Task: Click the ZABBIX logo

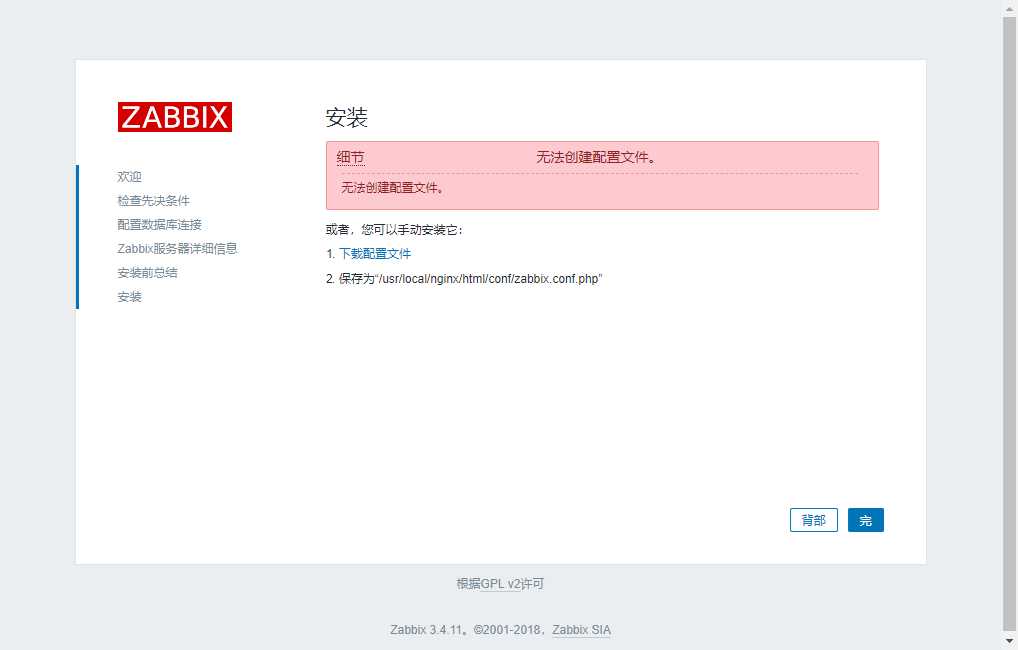Action: pos(175,117)
